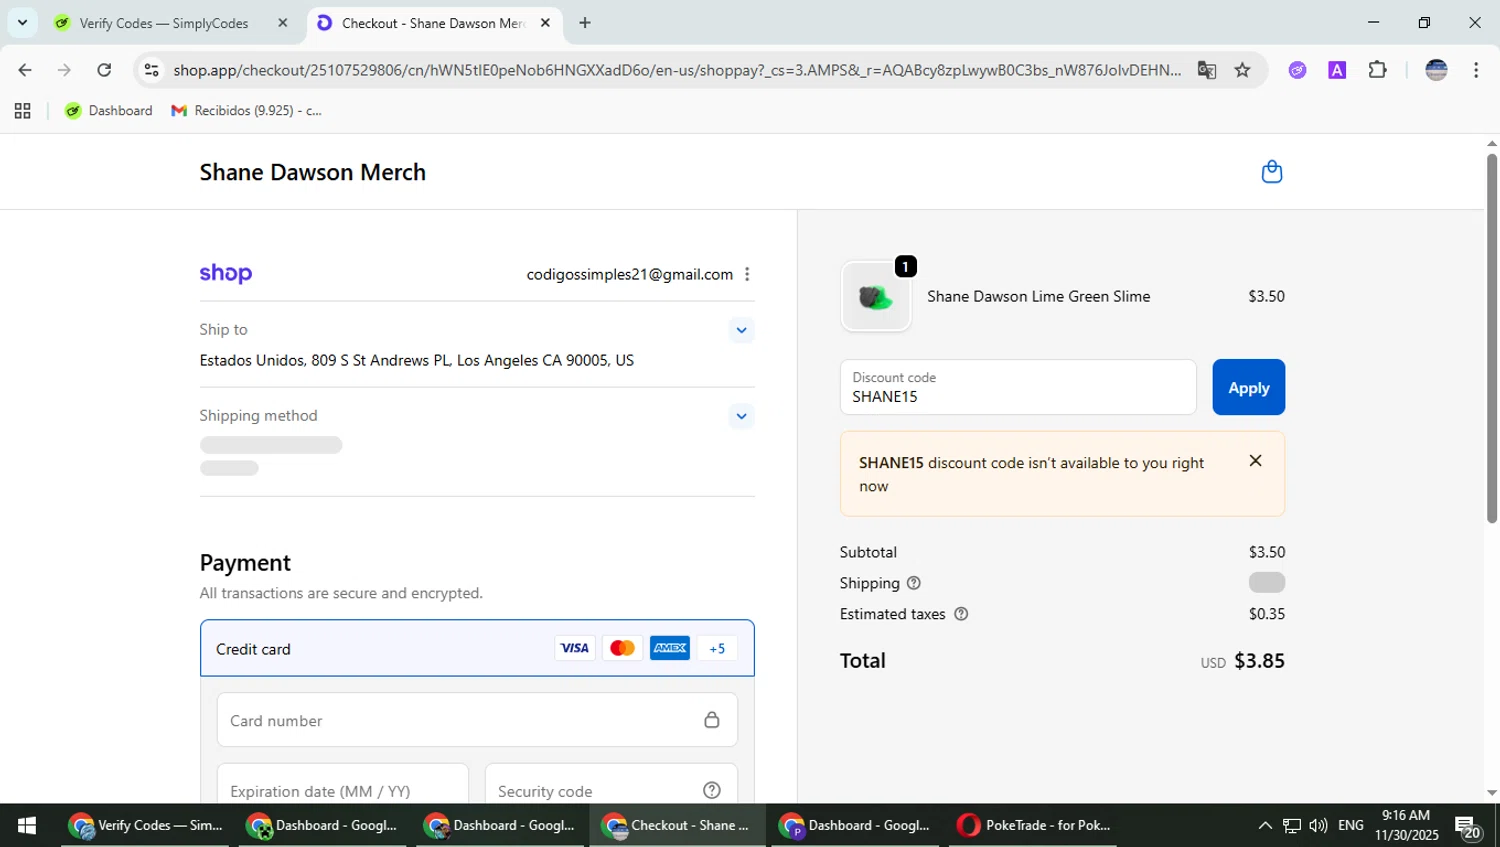Click the Visa card logo

574,648
